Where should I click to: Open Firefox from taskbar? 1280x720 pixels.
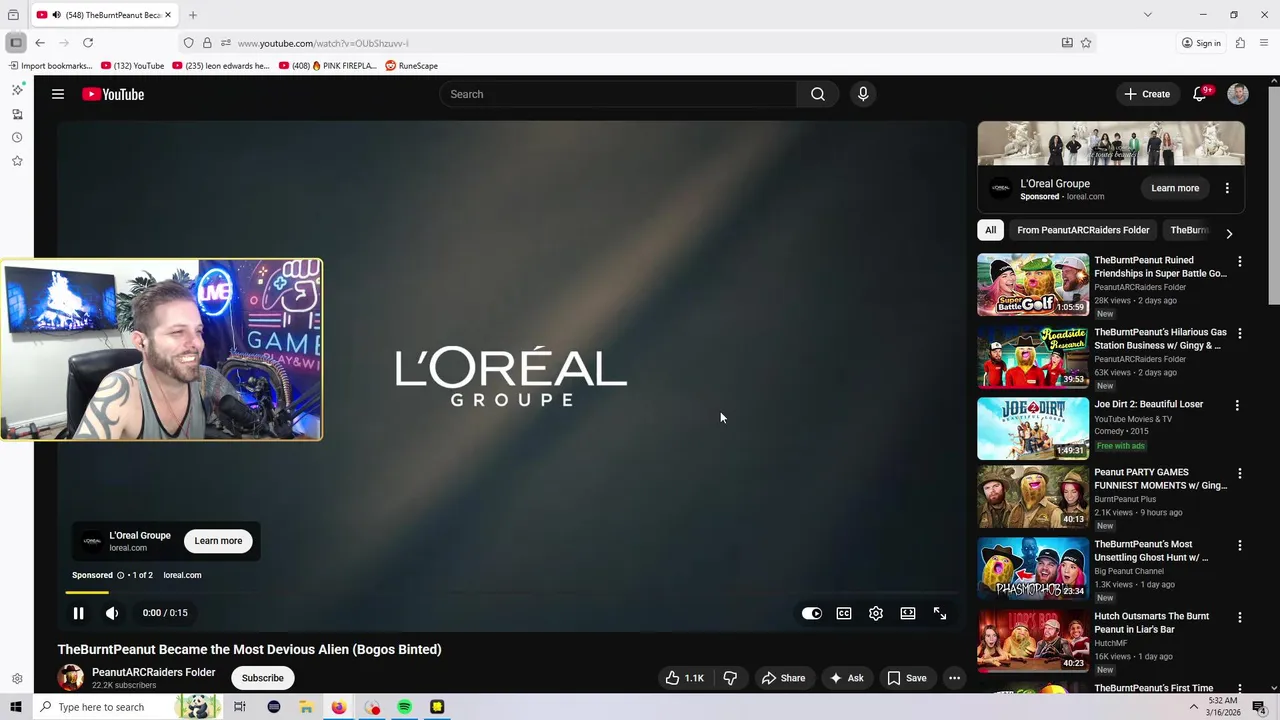pyautogui.click(x=339, y=707)
